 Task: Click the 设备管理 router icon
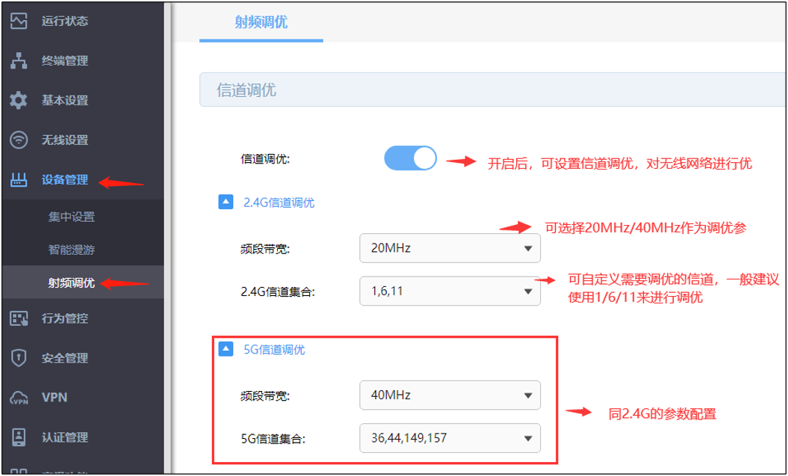(19, 179)
